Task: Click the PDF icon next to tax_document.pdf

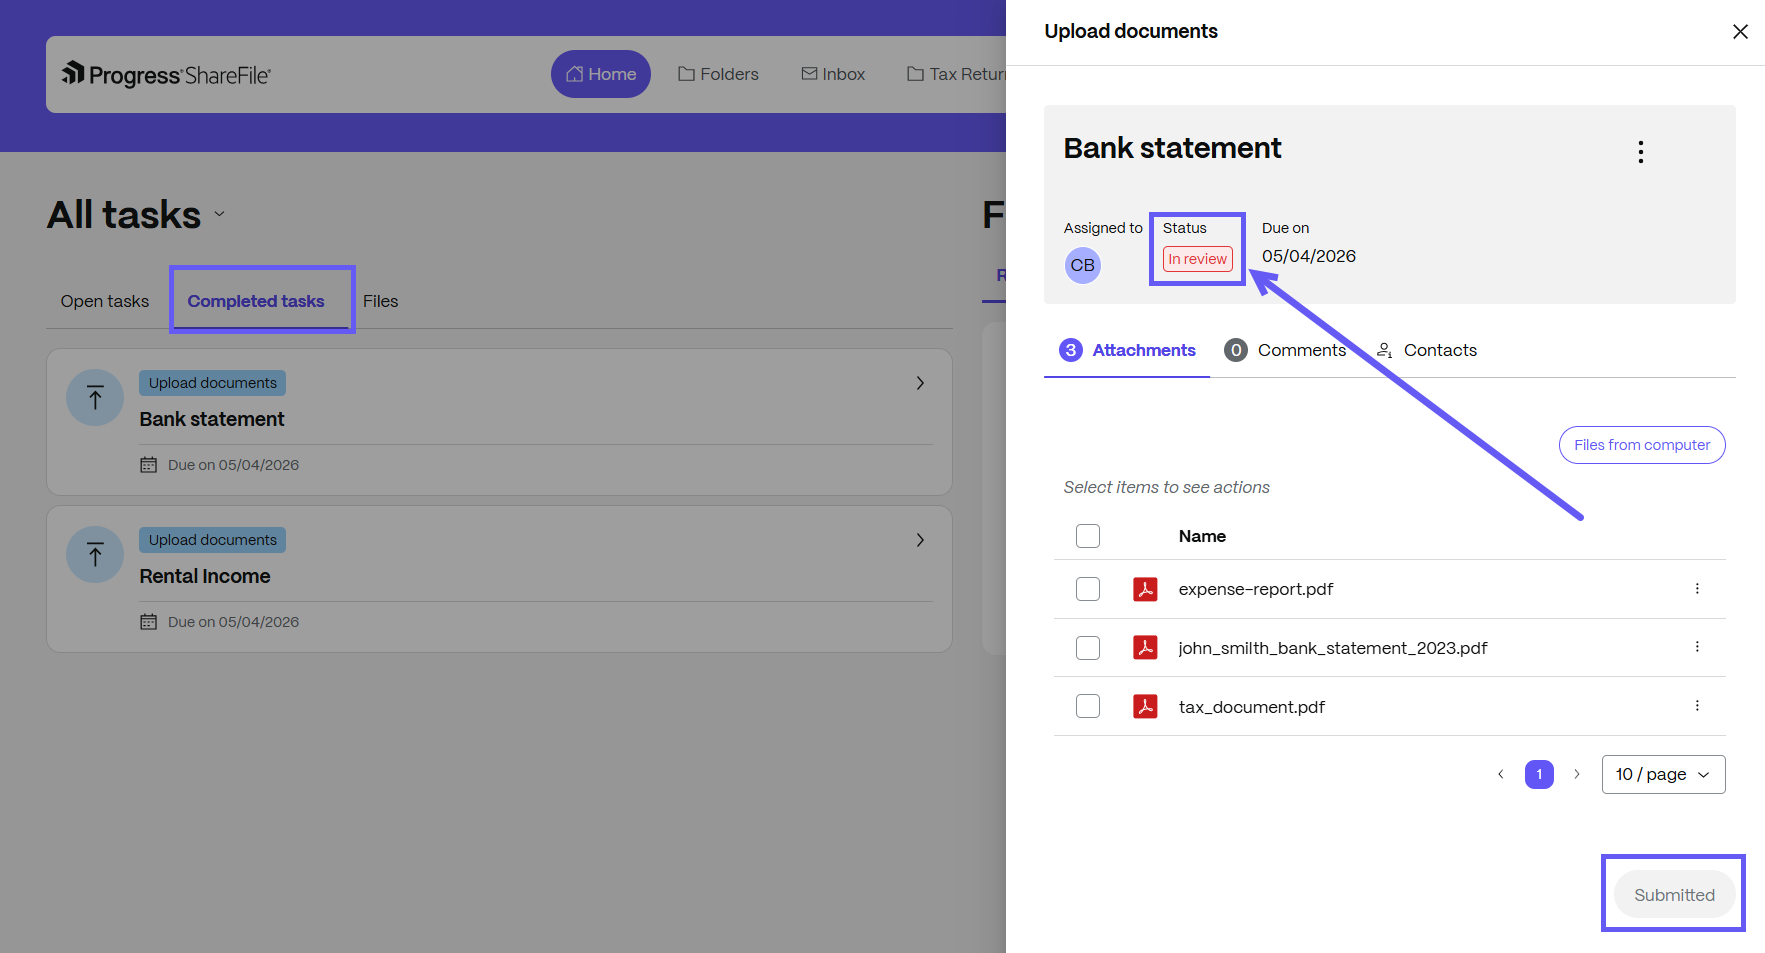Action: click(1145, 706)
